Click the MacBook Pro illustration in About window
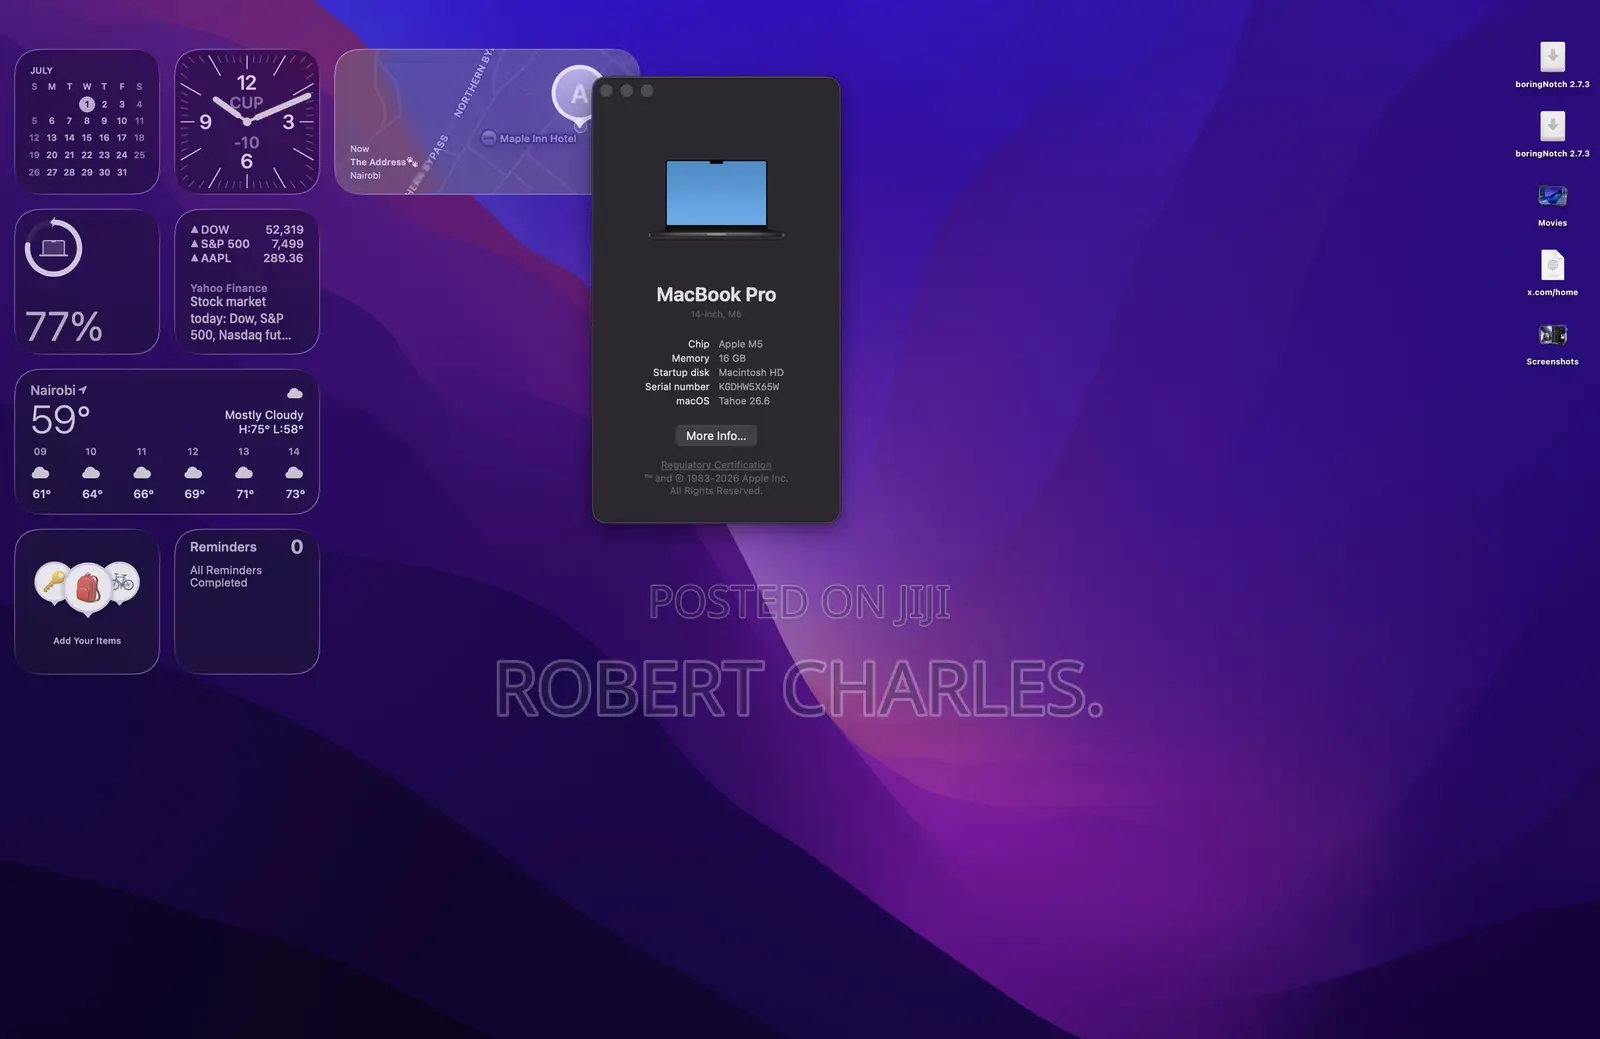The image size is (1600, 1039). pos(716,198)
